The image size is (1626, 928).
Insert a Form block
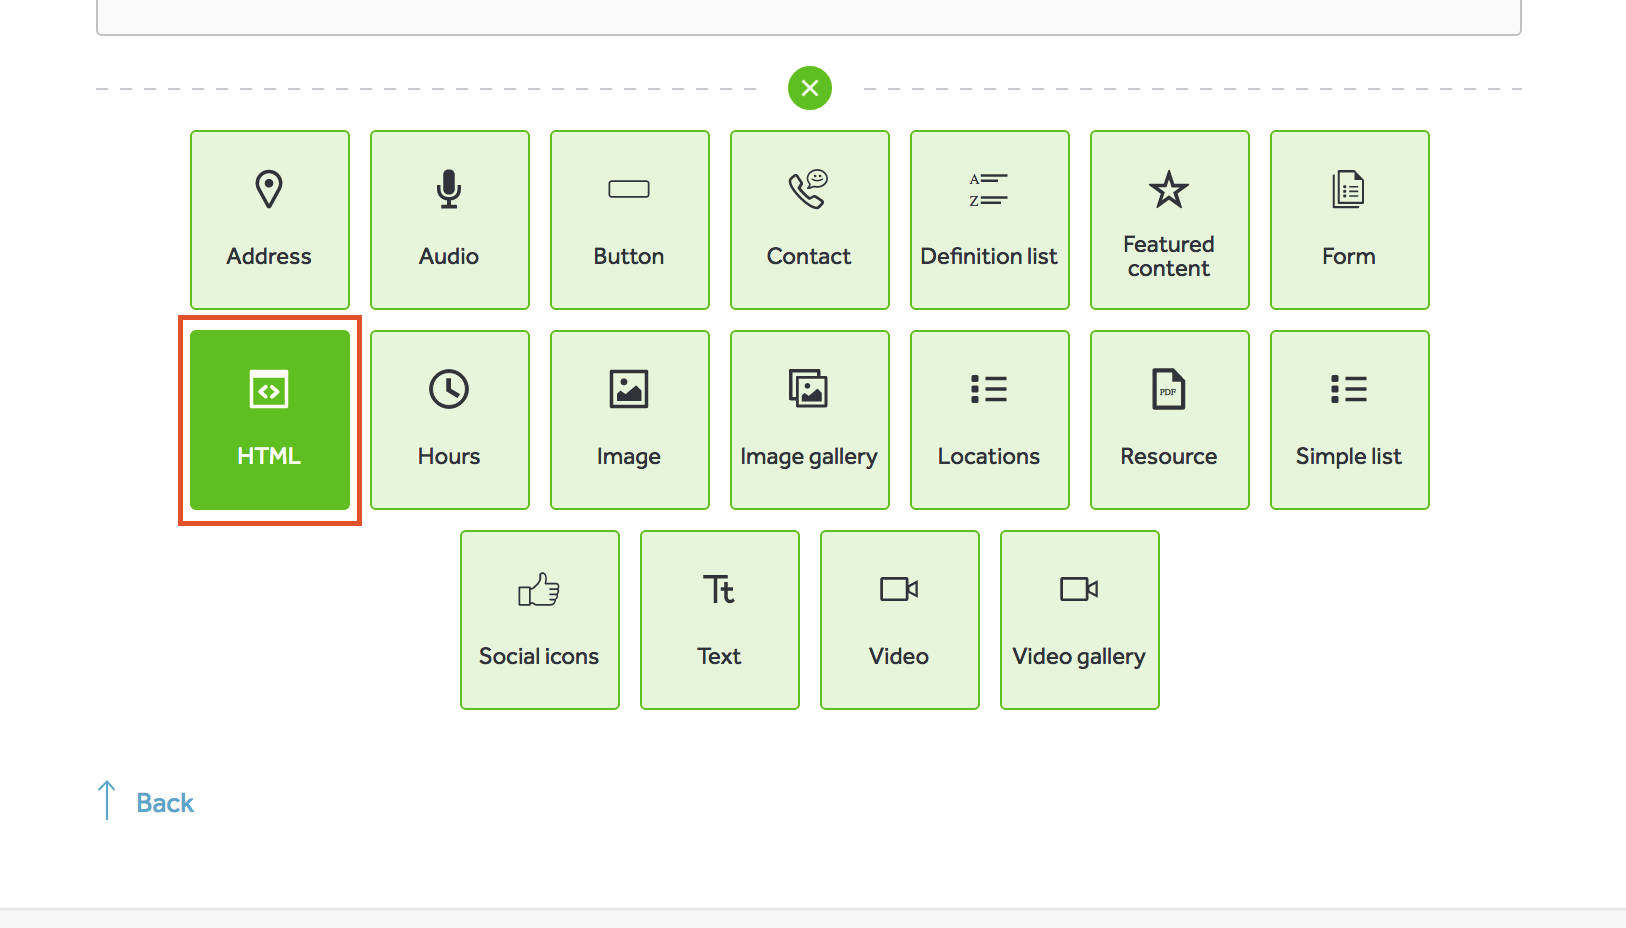click(x=1350, y=220)
